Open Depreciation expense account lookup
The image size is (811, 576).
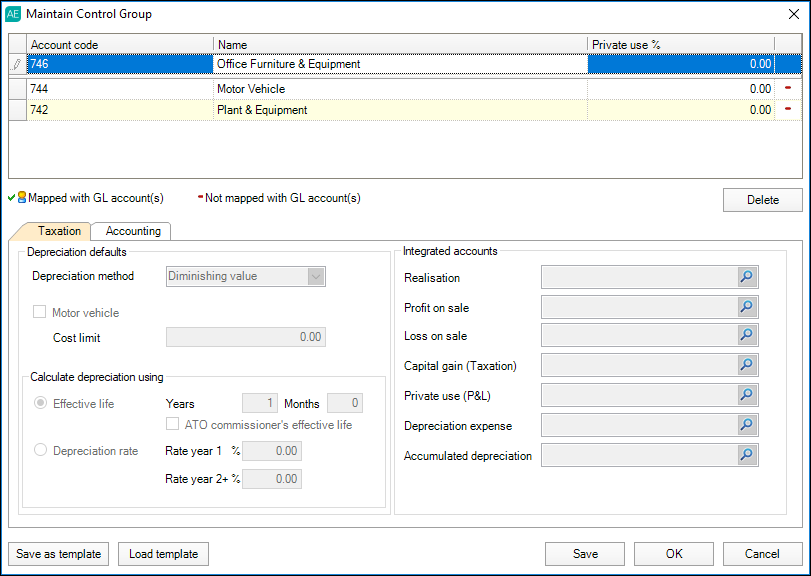(747, 425)
